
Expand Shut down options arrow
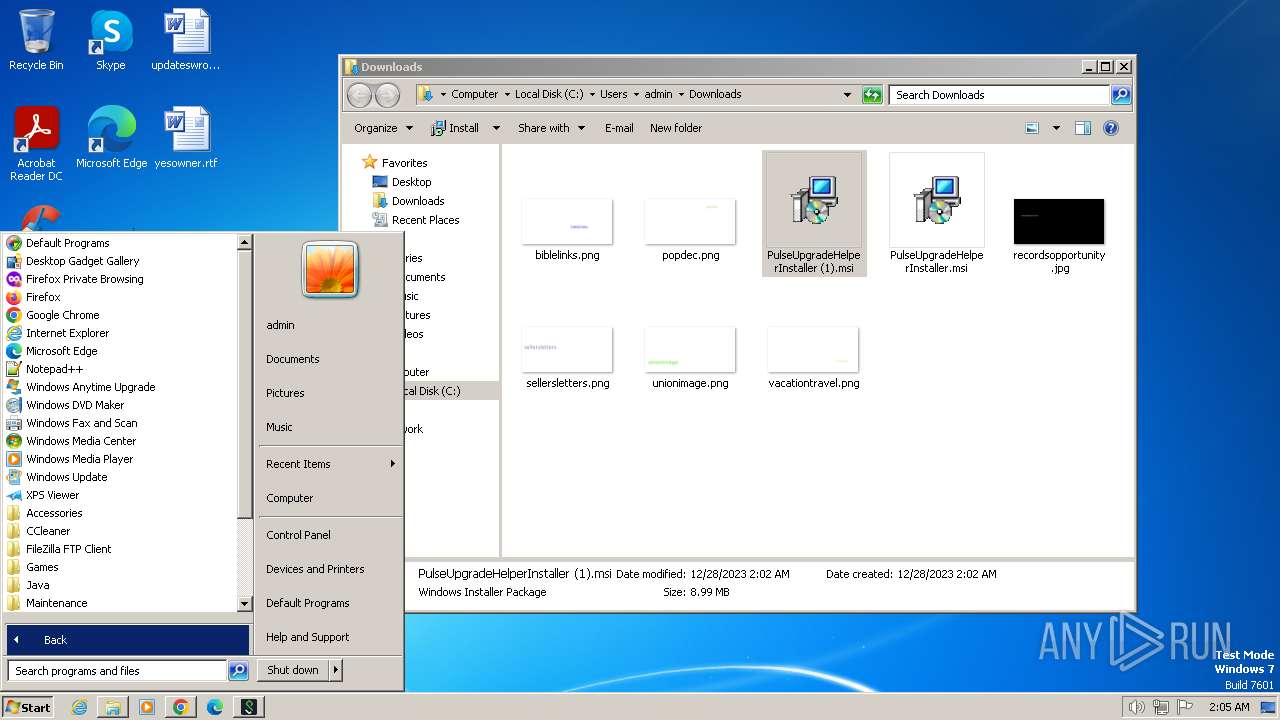pos(336,670)
